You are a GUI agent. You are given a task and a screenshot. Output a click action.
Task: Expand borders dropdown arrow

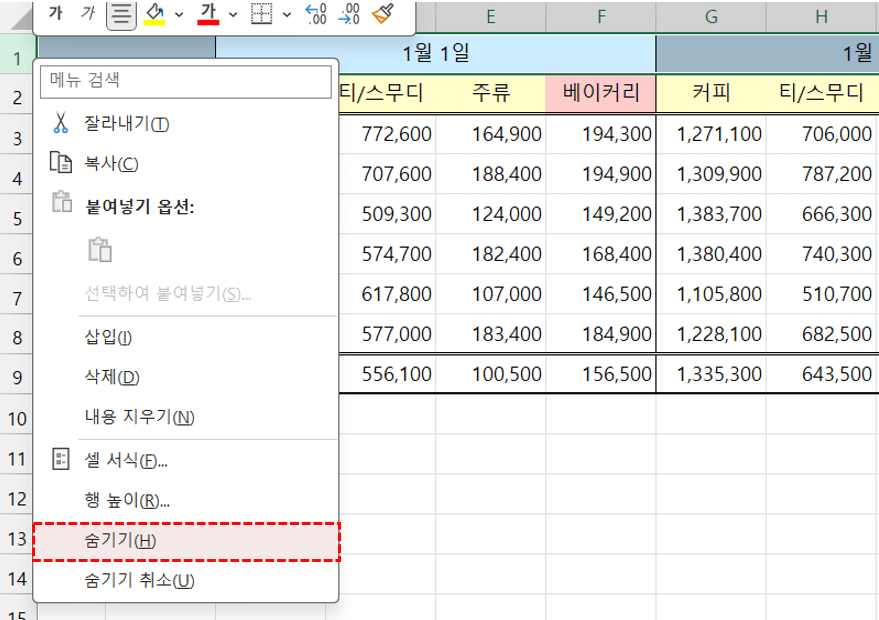[287, 15]
